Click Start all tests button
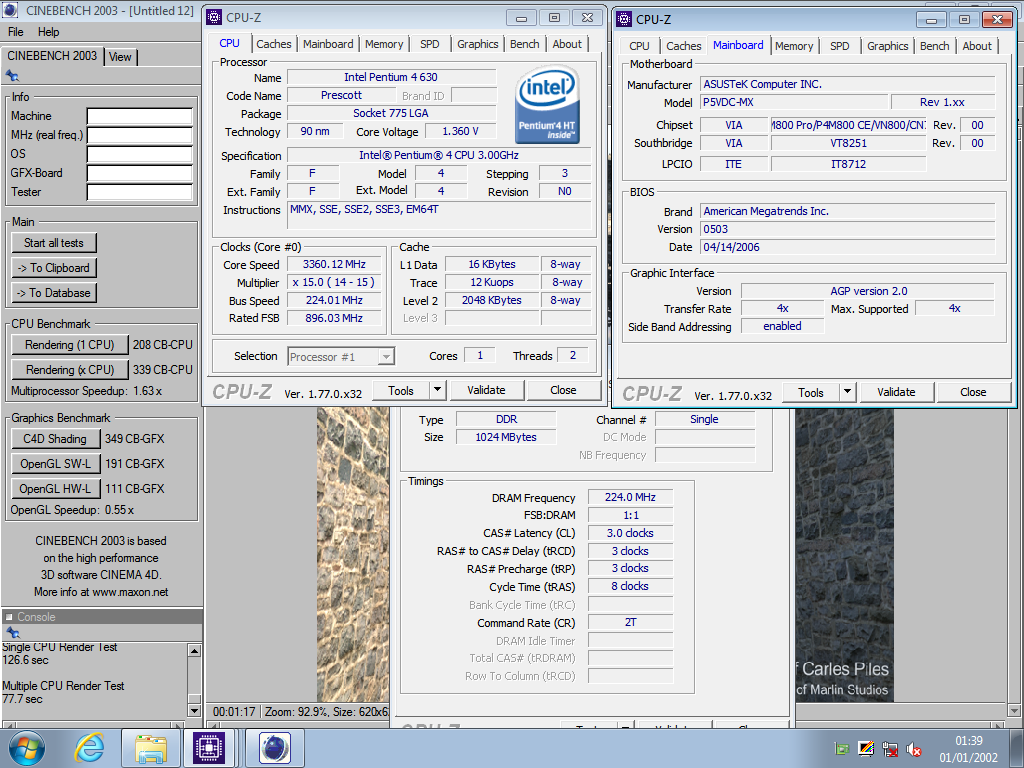 [x=54, y=243]
